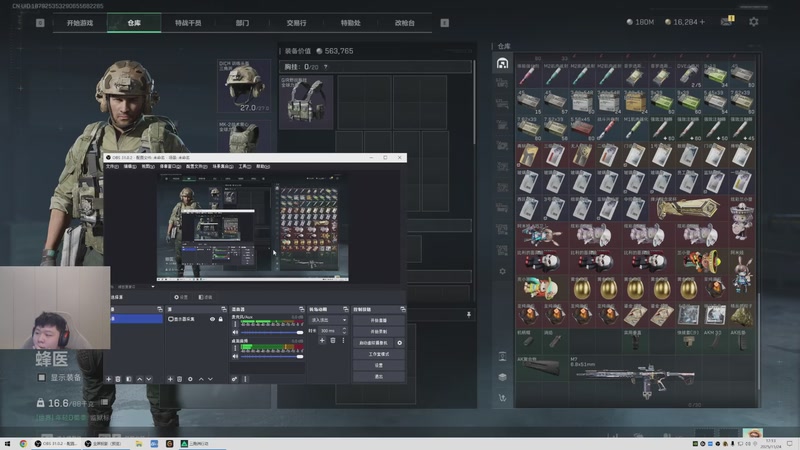
Task: Add a transition with plus icon
Action: (x=322, y=340)
